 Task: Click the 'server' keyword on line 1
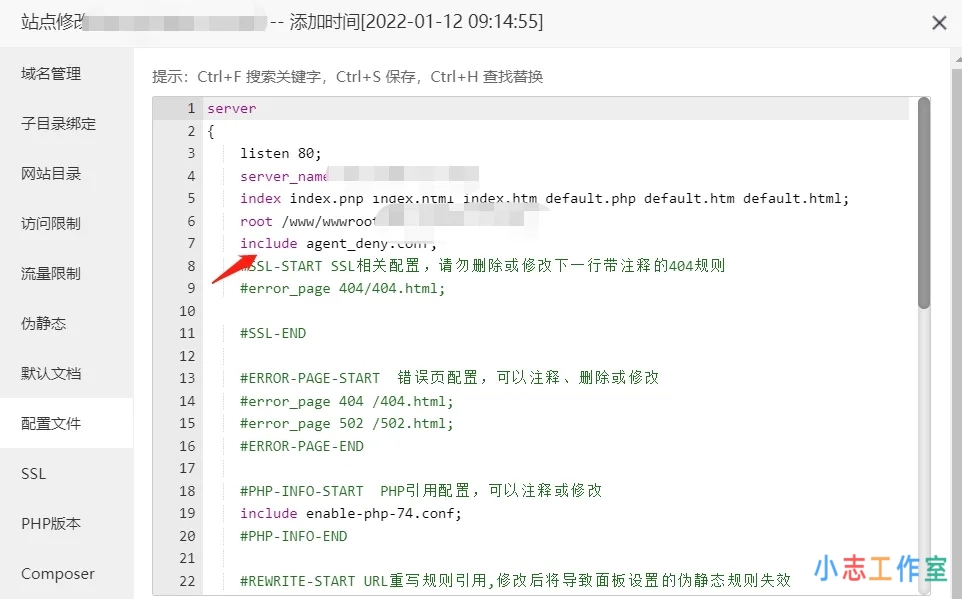(231, 109)
